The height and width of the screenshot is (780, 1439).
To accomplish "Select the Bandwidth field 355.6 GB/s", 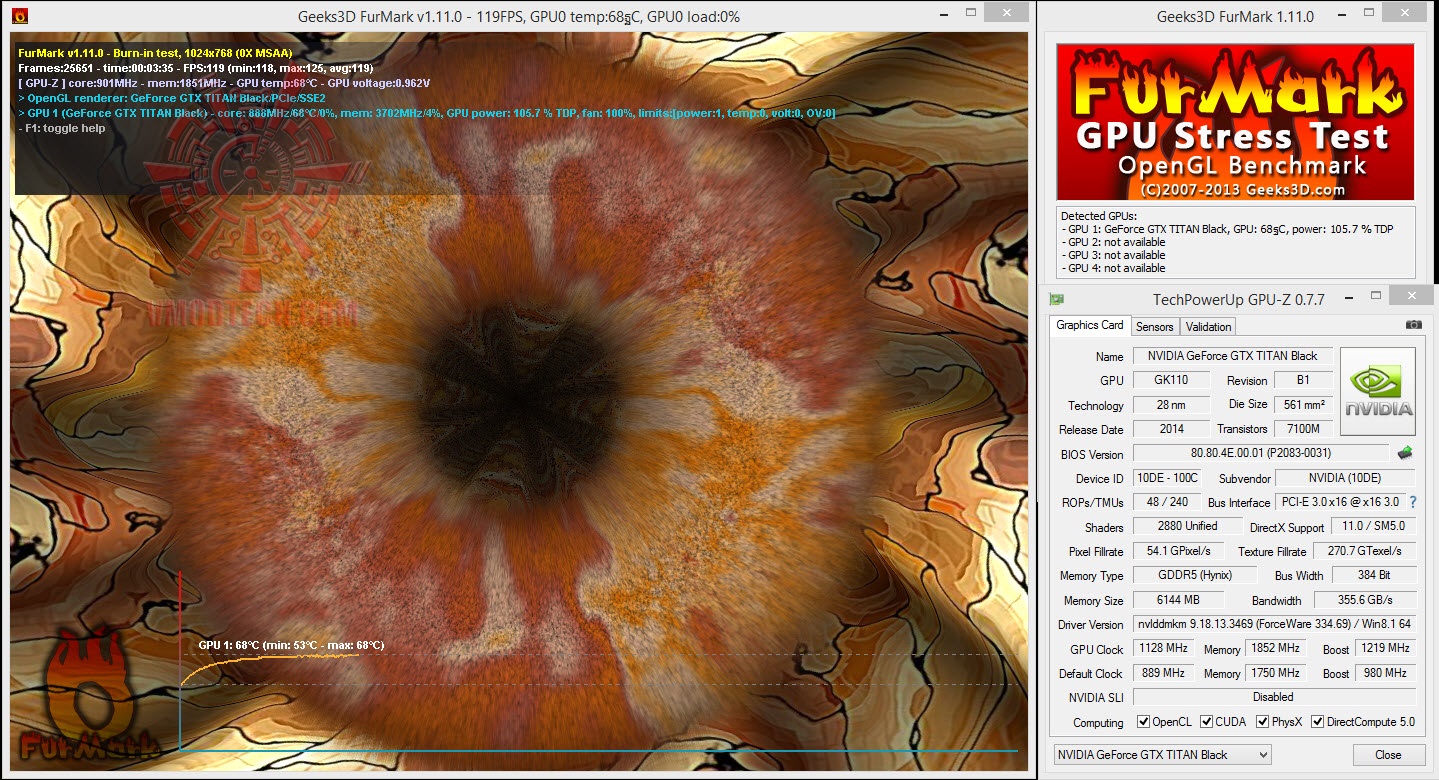I will coord(1363,600).
